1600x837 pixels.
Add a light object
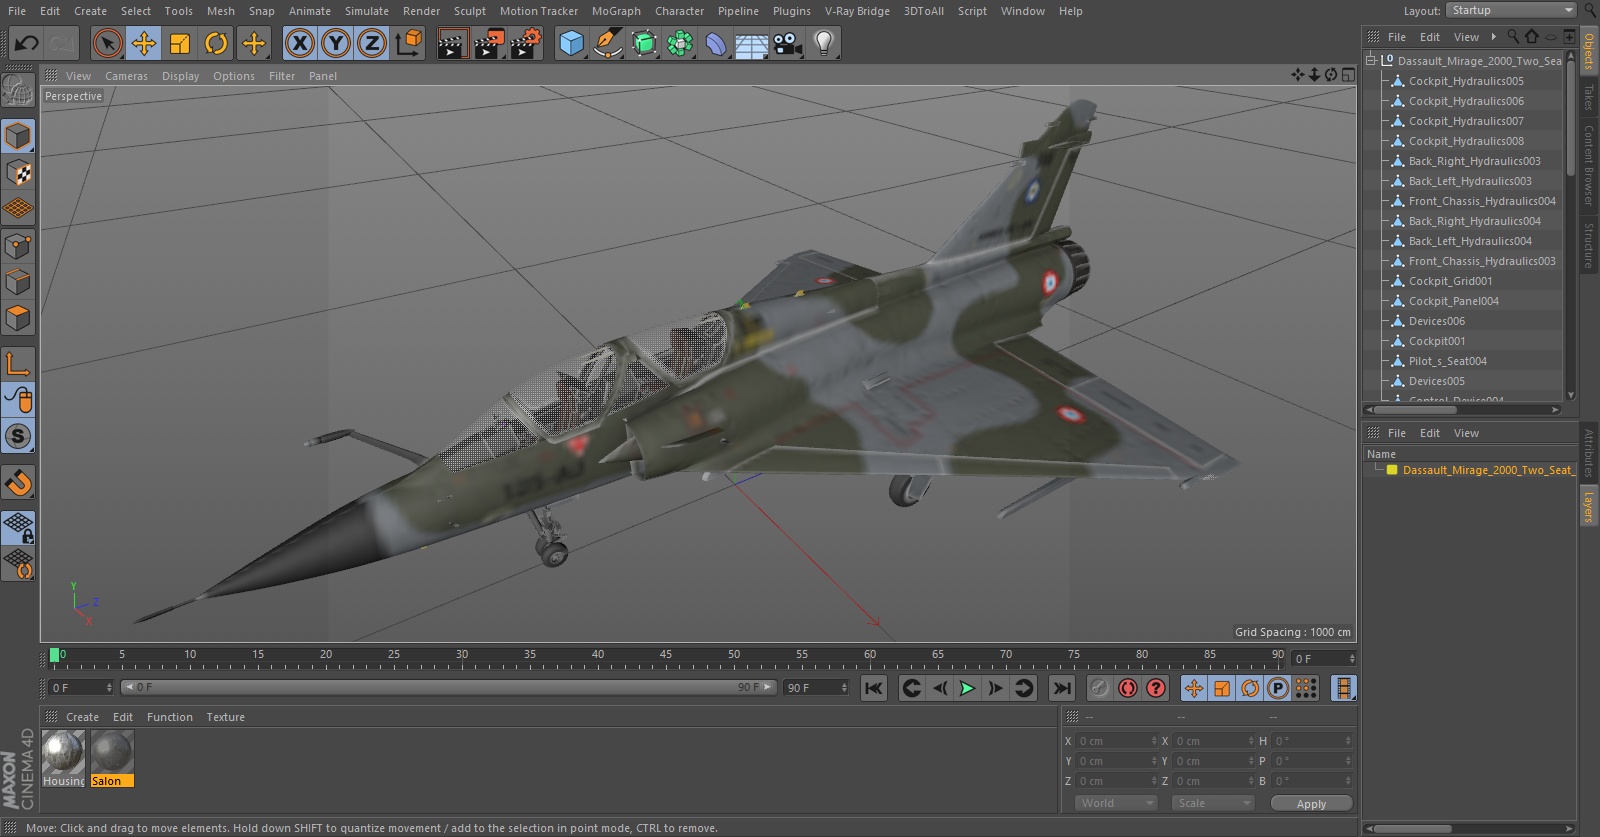coord(824,43)
